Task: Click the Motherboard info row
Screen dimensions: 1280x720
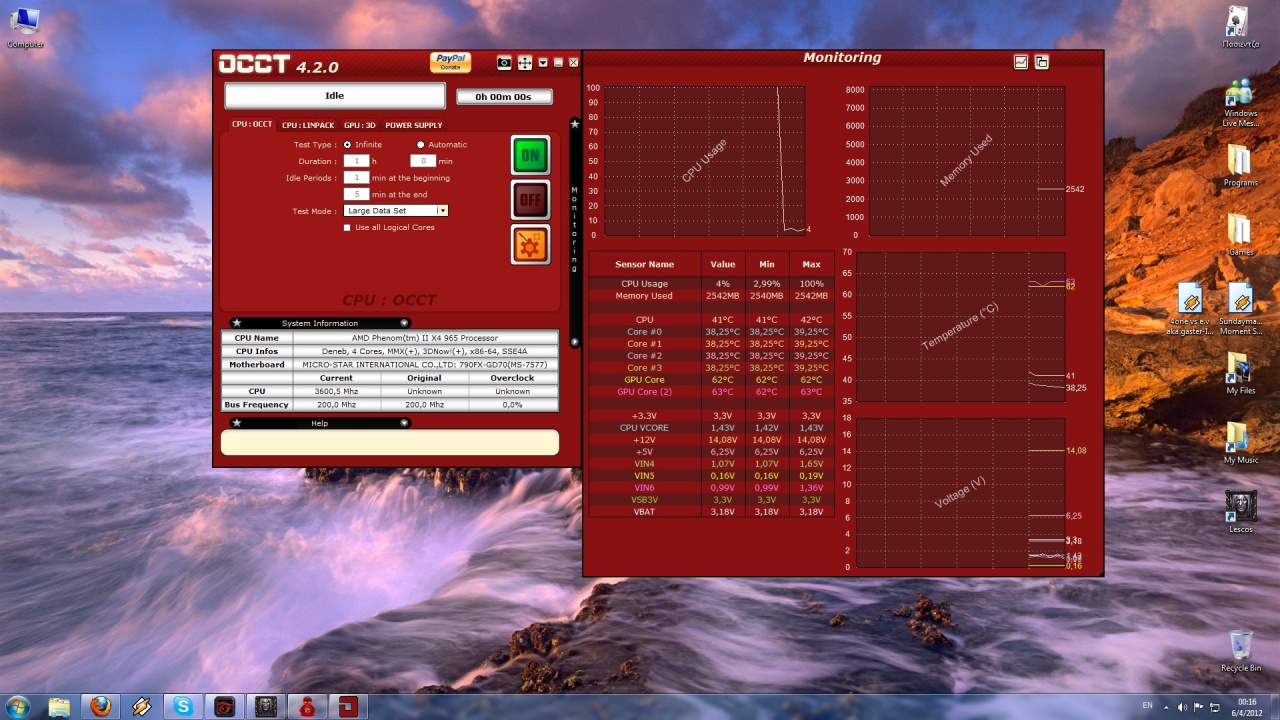Action: (x=390, y=365)
